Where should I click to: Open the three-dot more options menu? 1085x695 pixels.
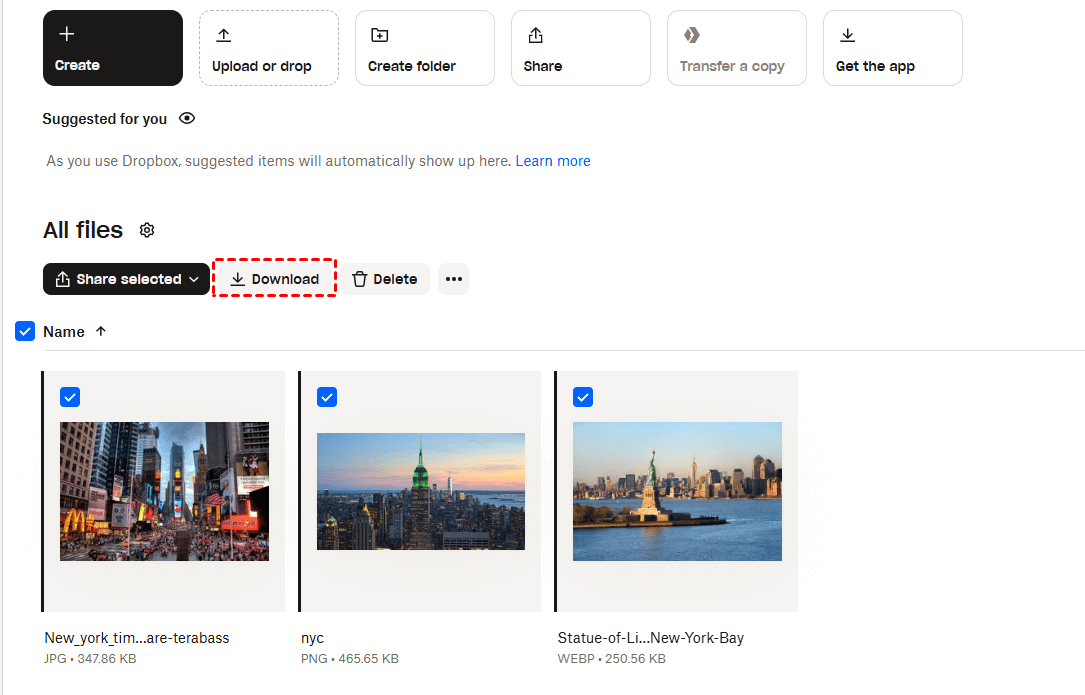pos(454,279)
